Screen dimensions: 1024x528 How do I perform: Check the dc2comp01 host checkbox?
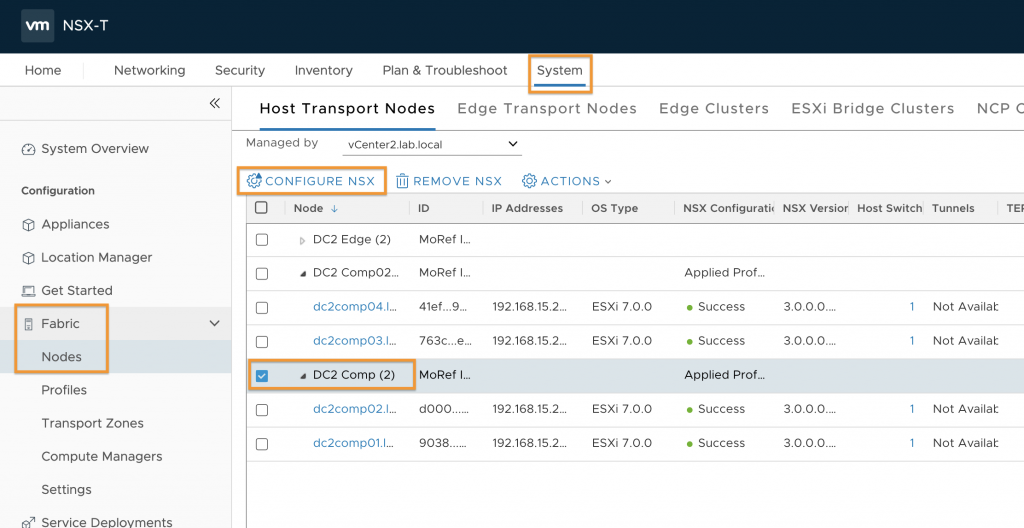coord(262,444)
